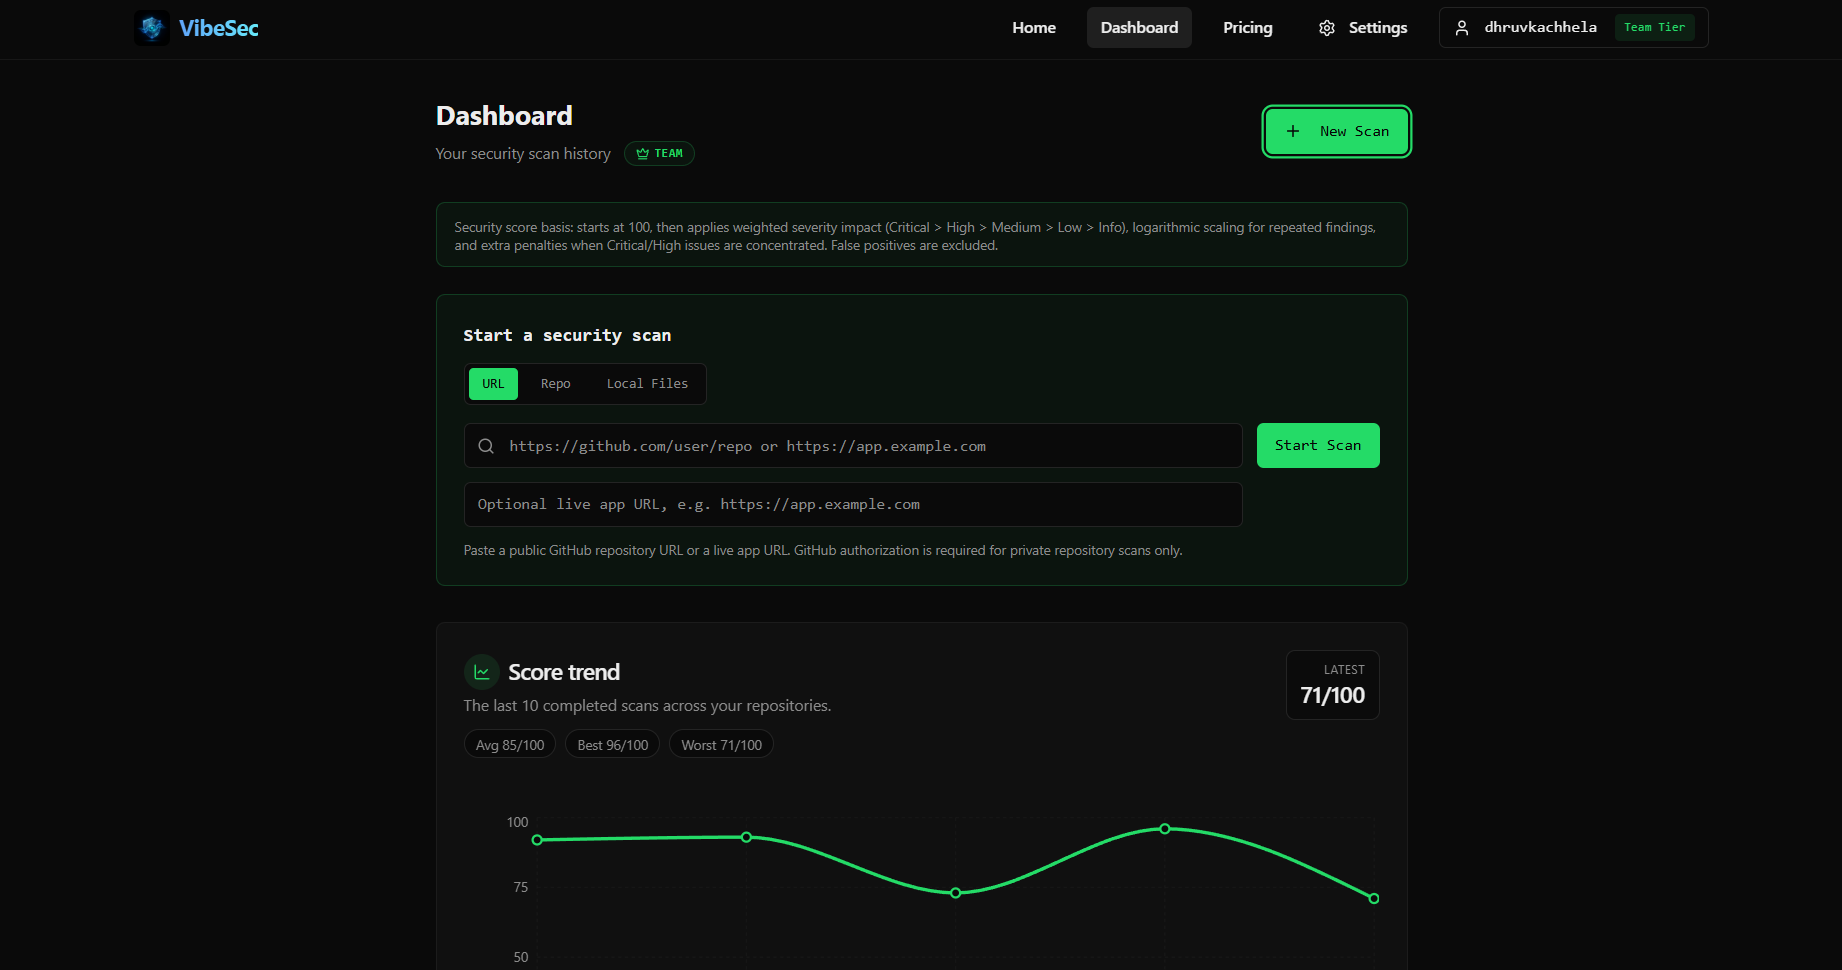Focus the Optional live app URL field
The width and height of the screenshot is (1842, 970).
pos(853,505)
